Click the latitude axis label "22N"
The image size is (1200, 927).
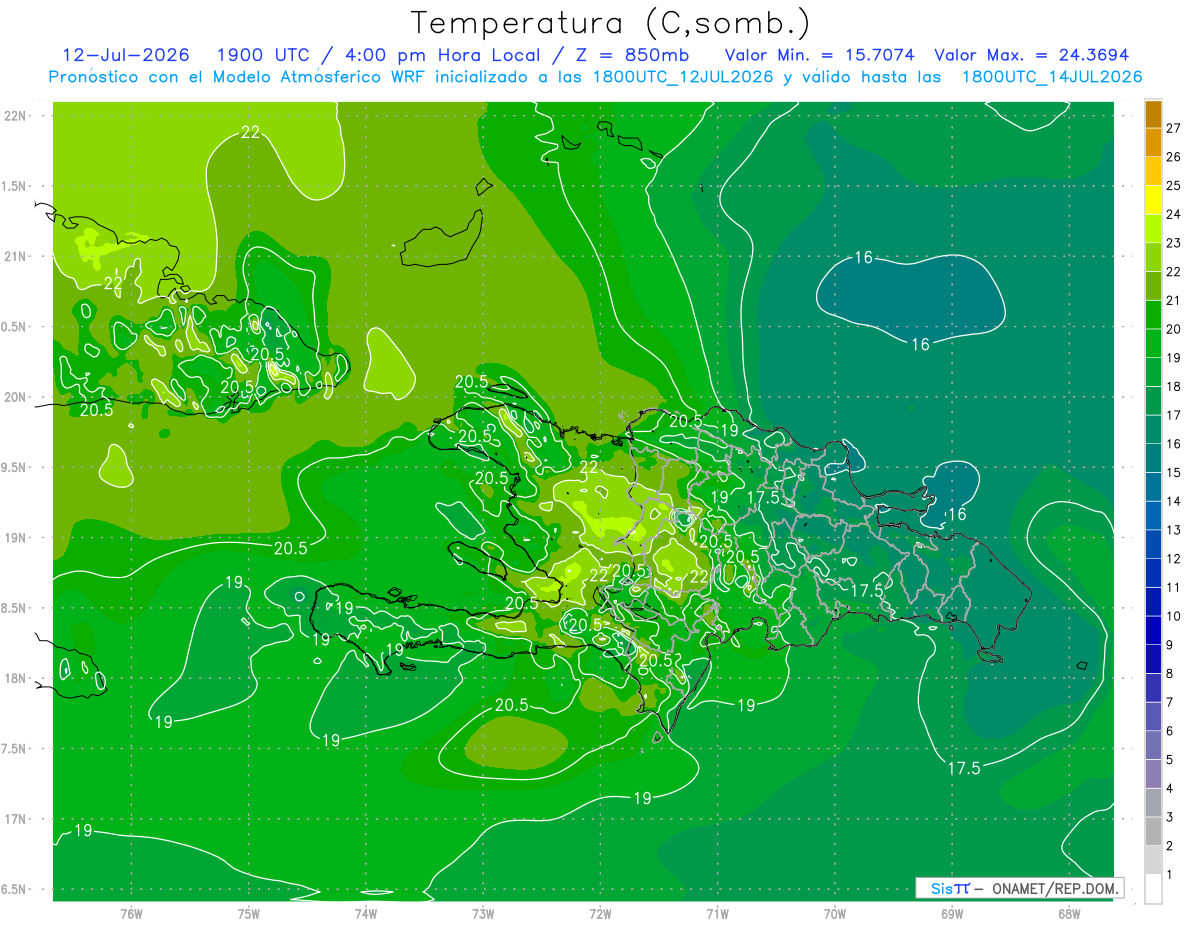pos(17,115)
